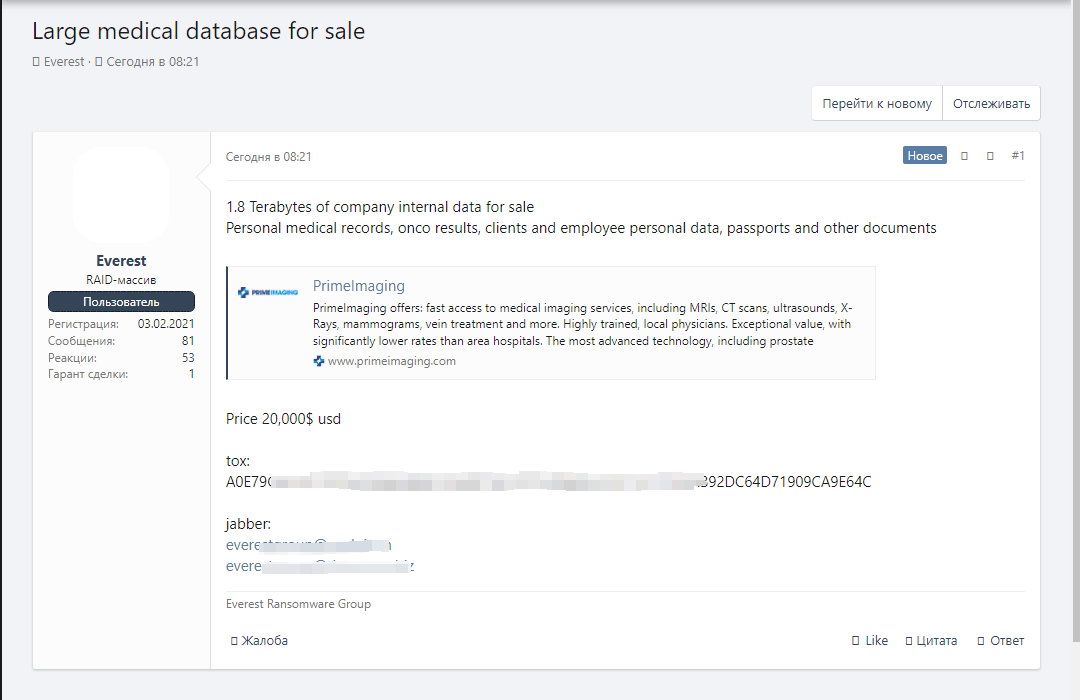Quote the post with 'Цитата'
This screenshot has width=1080, height=700.
(931, 641)
